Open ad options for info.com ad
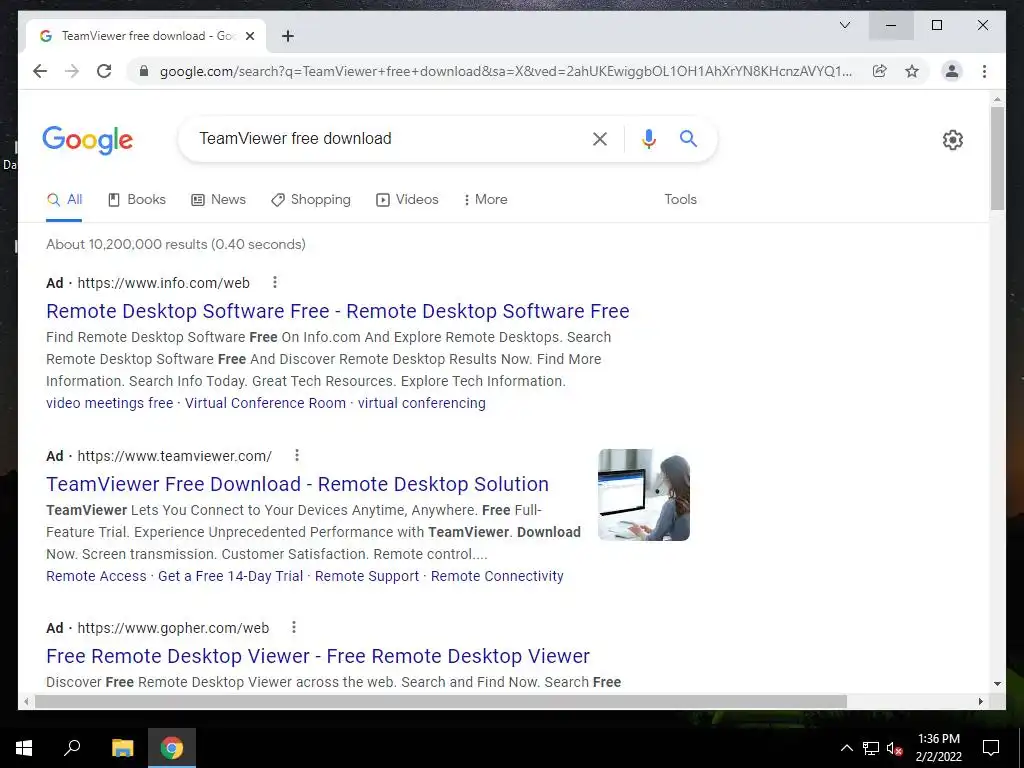The image size is (1024, 768). point(275,282)
